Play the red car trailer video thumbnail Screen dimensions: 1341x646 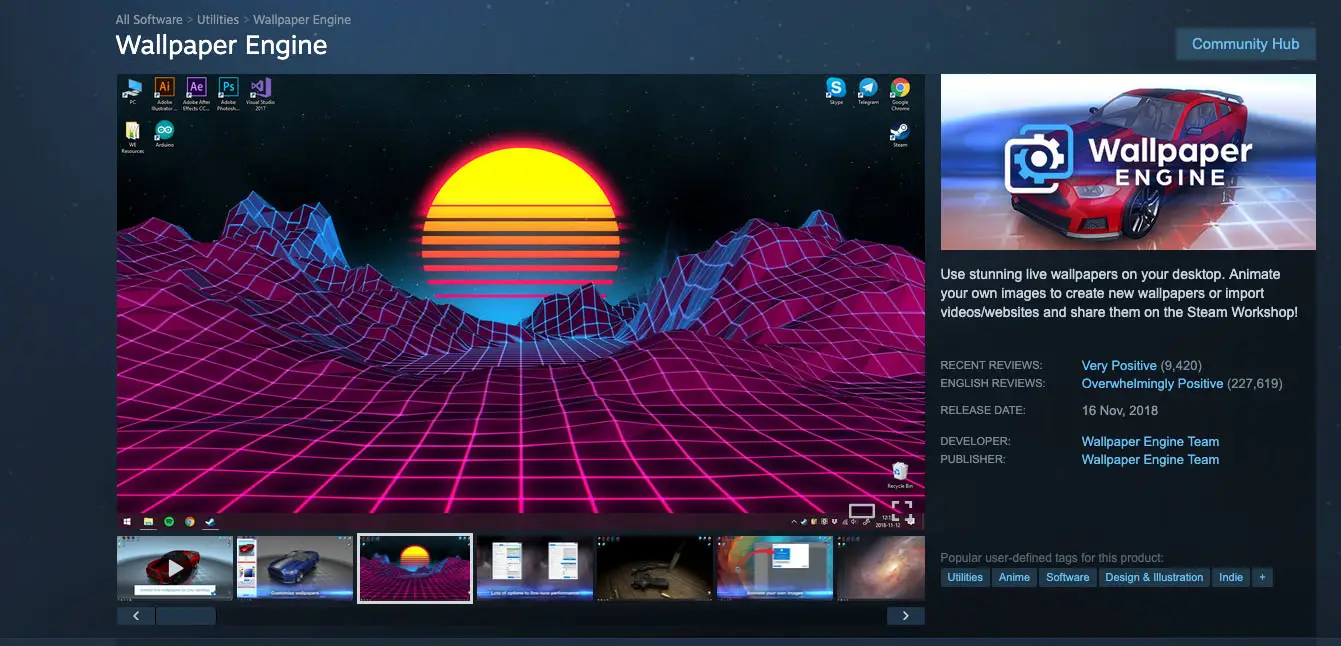(175, 568)
